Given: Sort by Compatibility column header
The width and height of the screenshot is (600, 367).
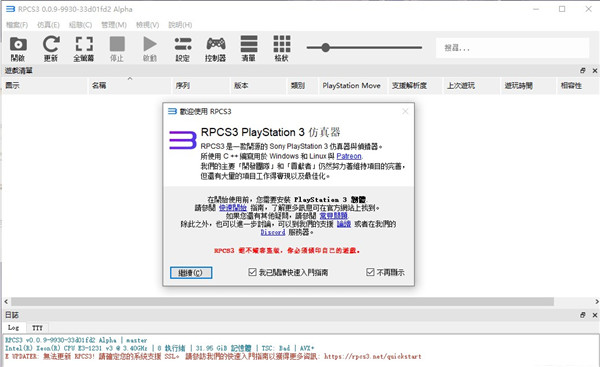Looking at the screenshot, I should click(578, 86).
